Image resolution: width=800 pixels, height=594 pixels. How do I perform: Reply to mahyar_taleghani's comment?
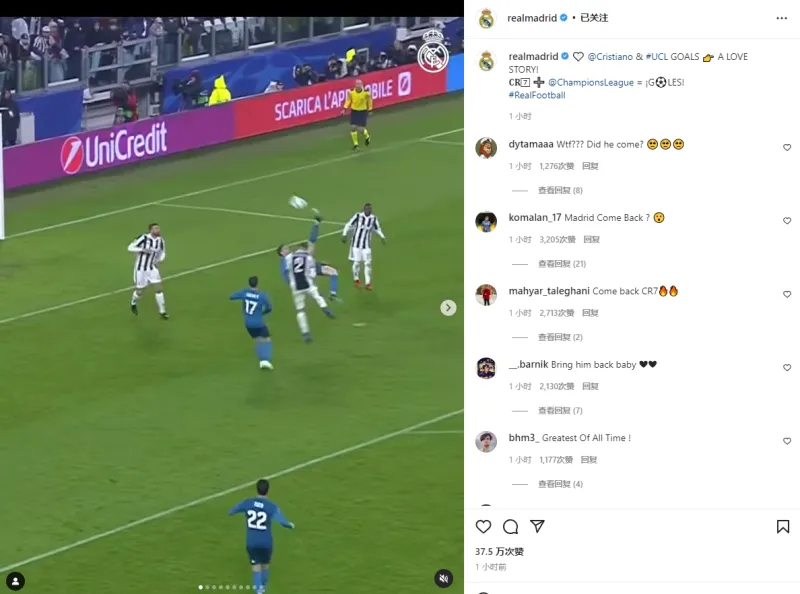590,313
